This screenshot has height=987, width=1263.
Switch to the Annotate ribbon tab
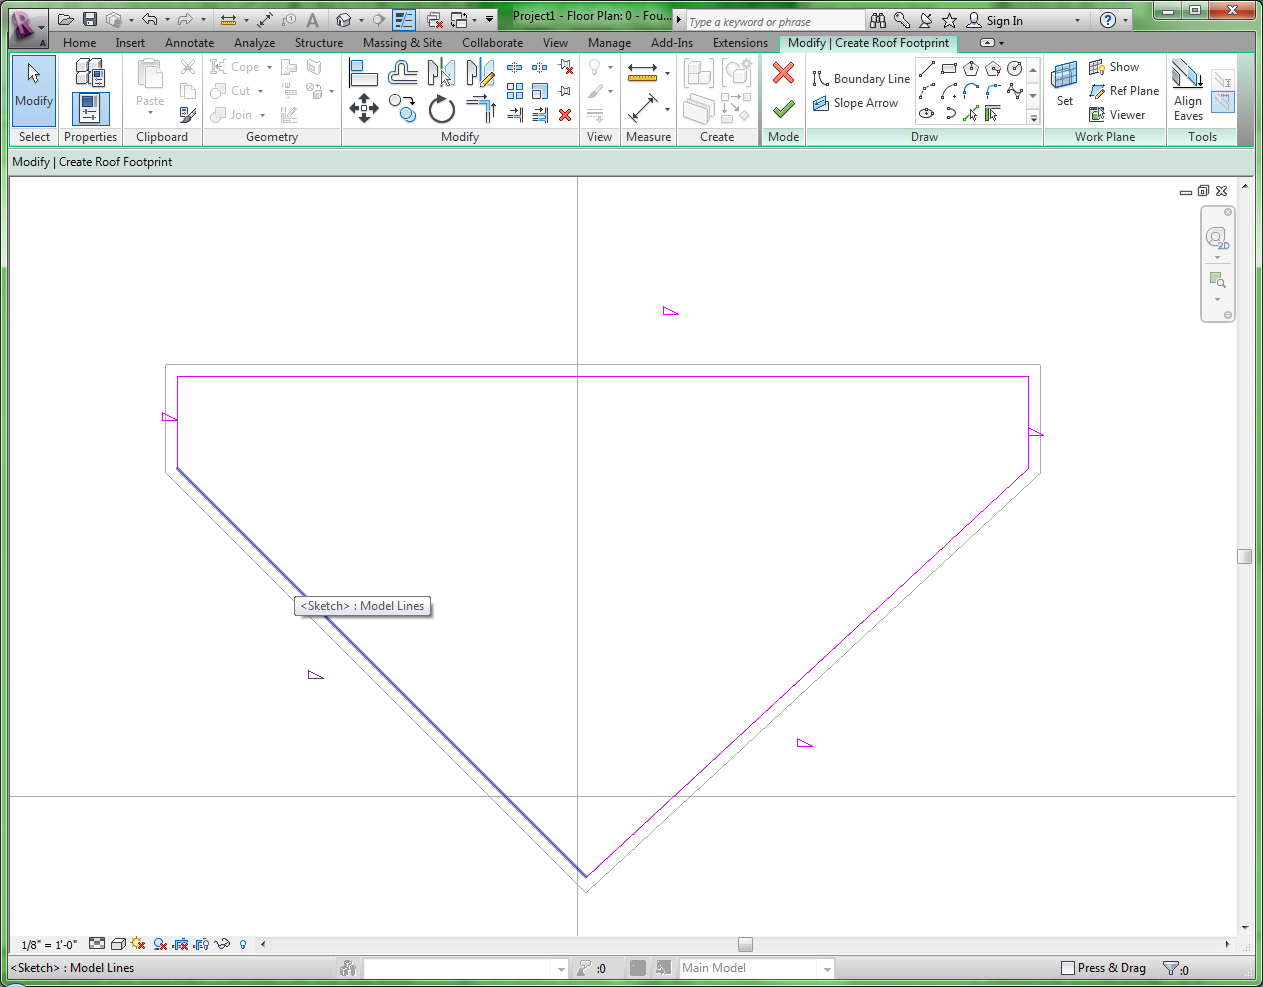coord(189,43)
